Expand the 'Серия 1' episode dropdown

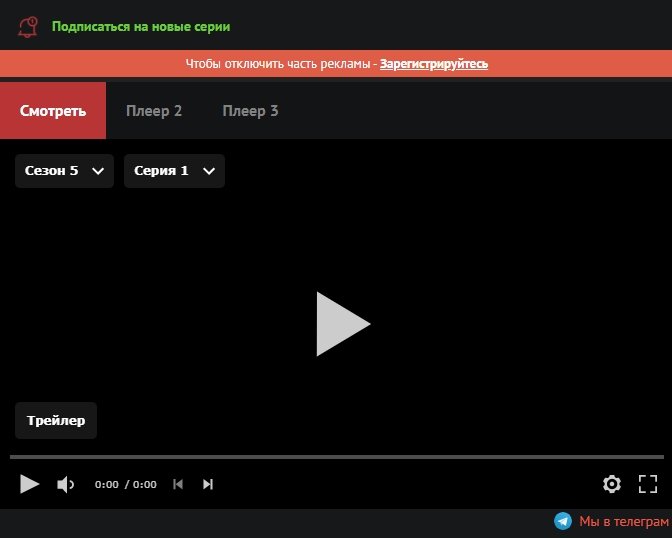[174, 171]
